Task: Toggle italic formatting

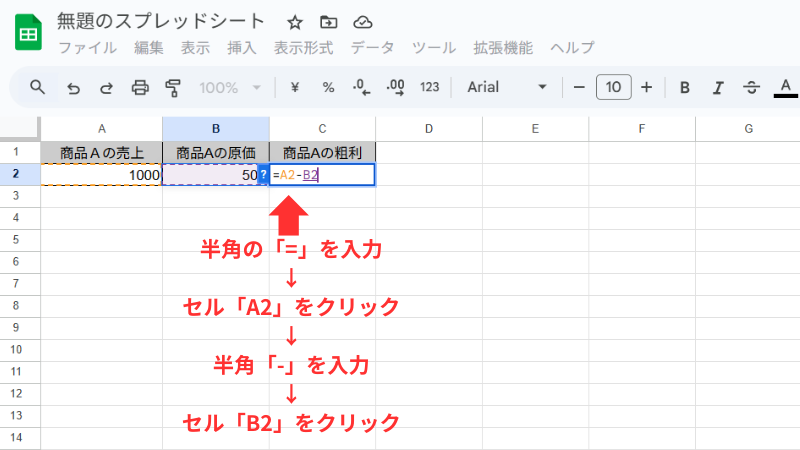Action: coord(718,88)
